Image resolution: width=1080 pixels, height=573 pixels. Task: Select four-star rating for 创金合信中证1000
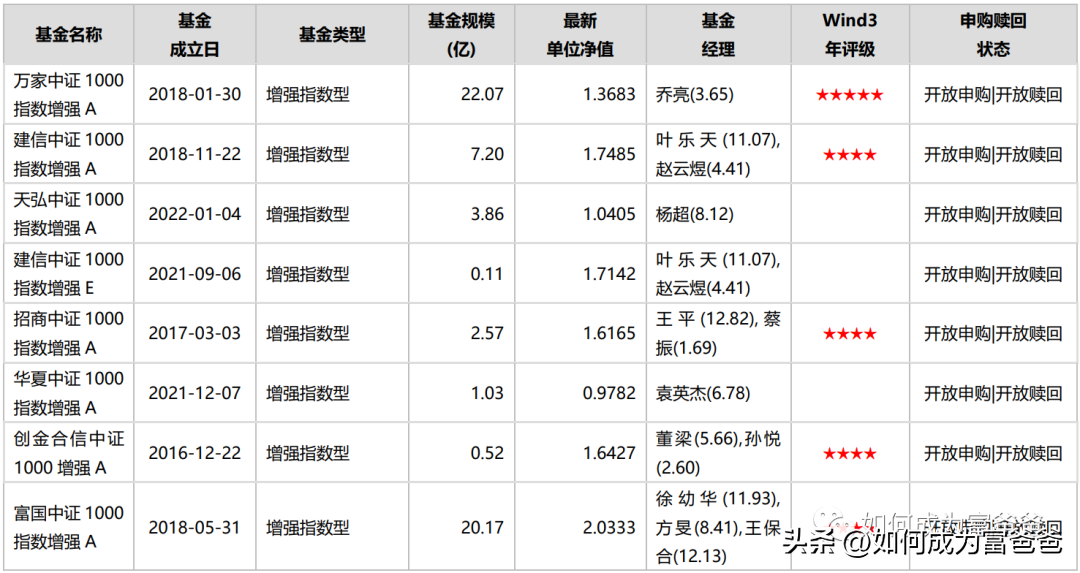849,454
